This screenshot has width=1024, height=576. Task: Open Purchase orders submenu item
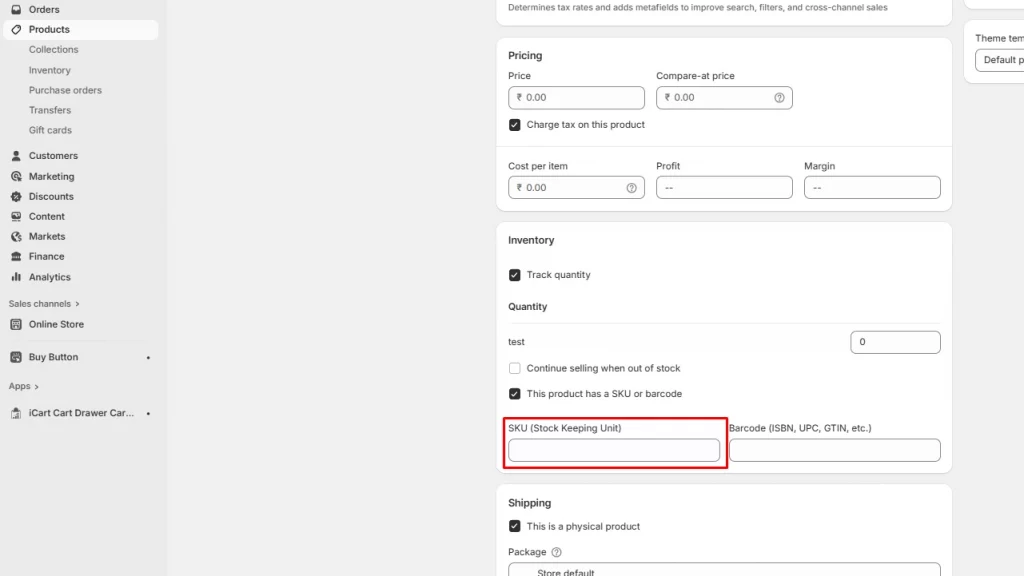point(65,90)
